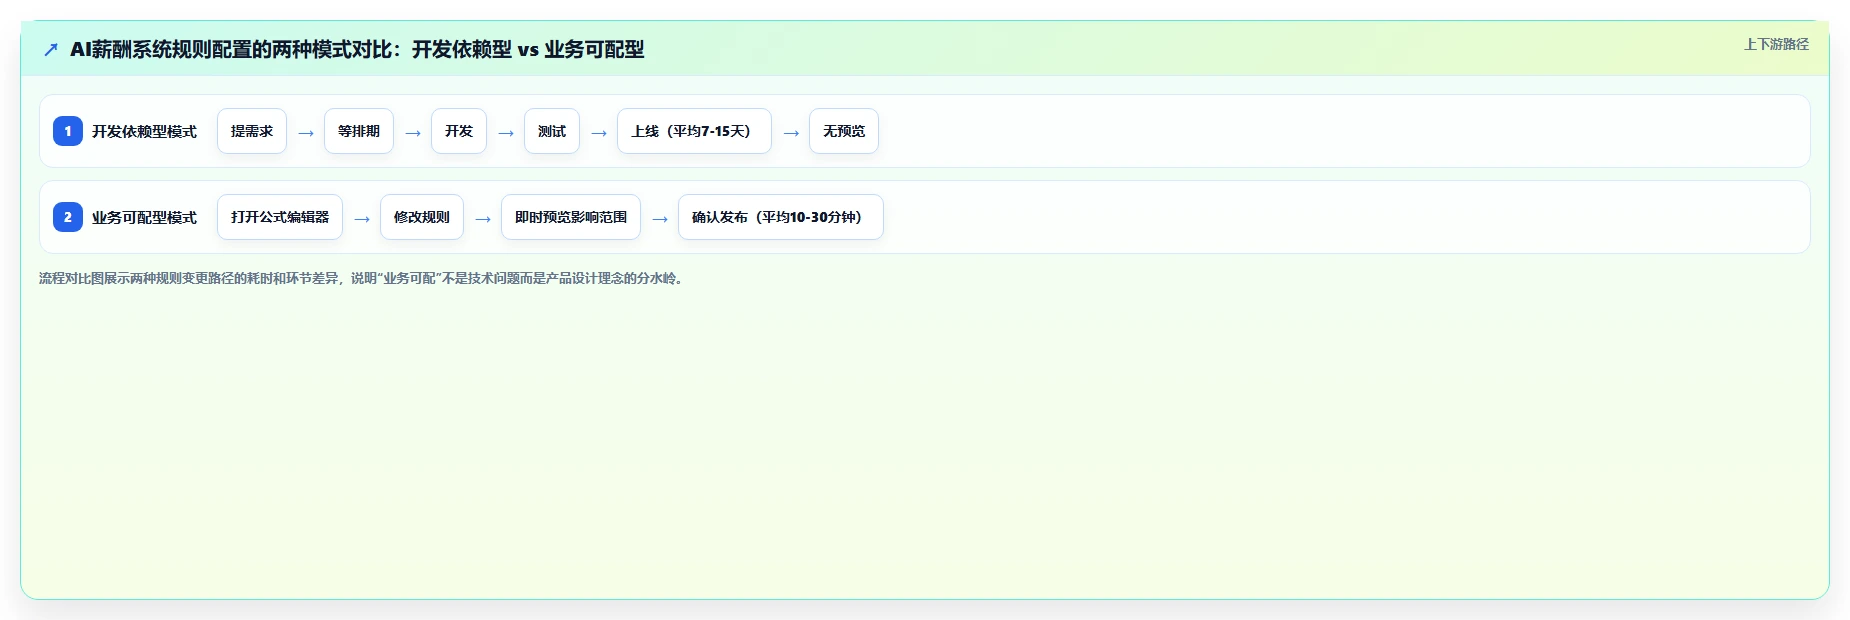Click the arrow between 上线 and 无预览

(791, 133)
